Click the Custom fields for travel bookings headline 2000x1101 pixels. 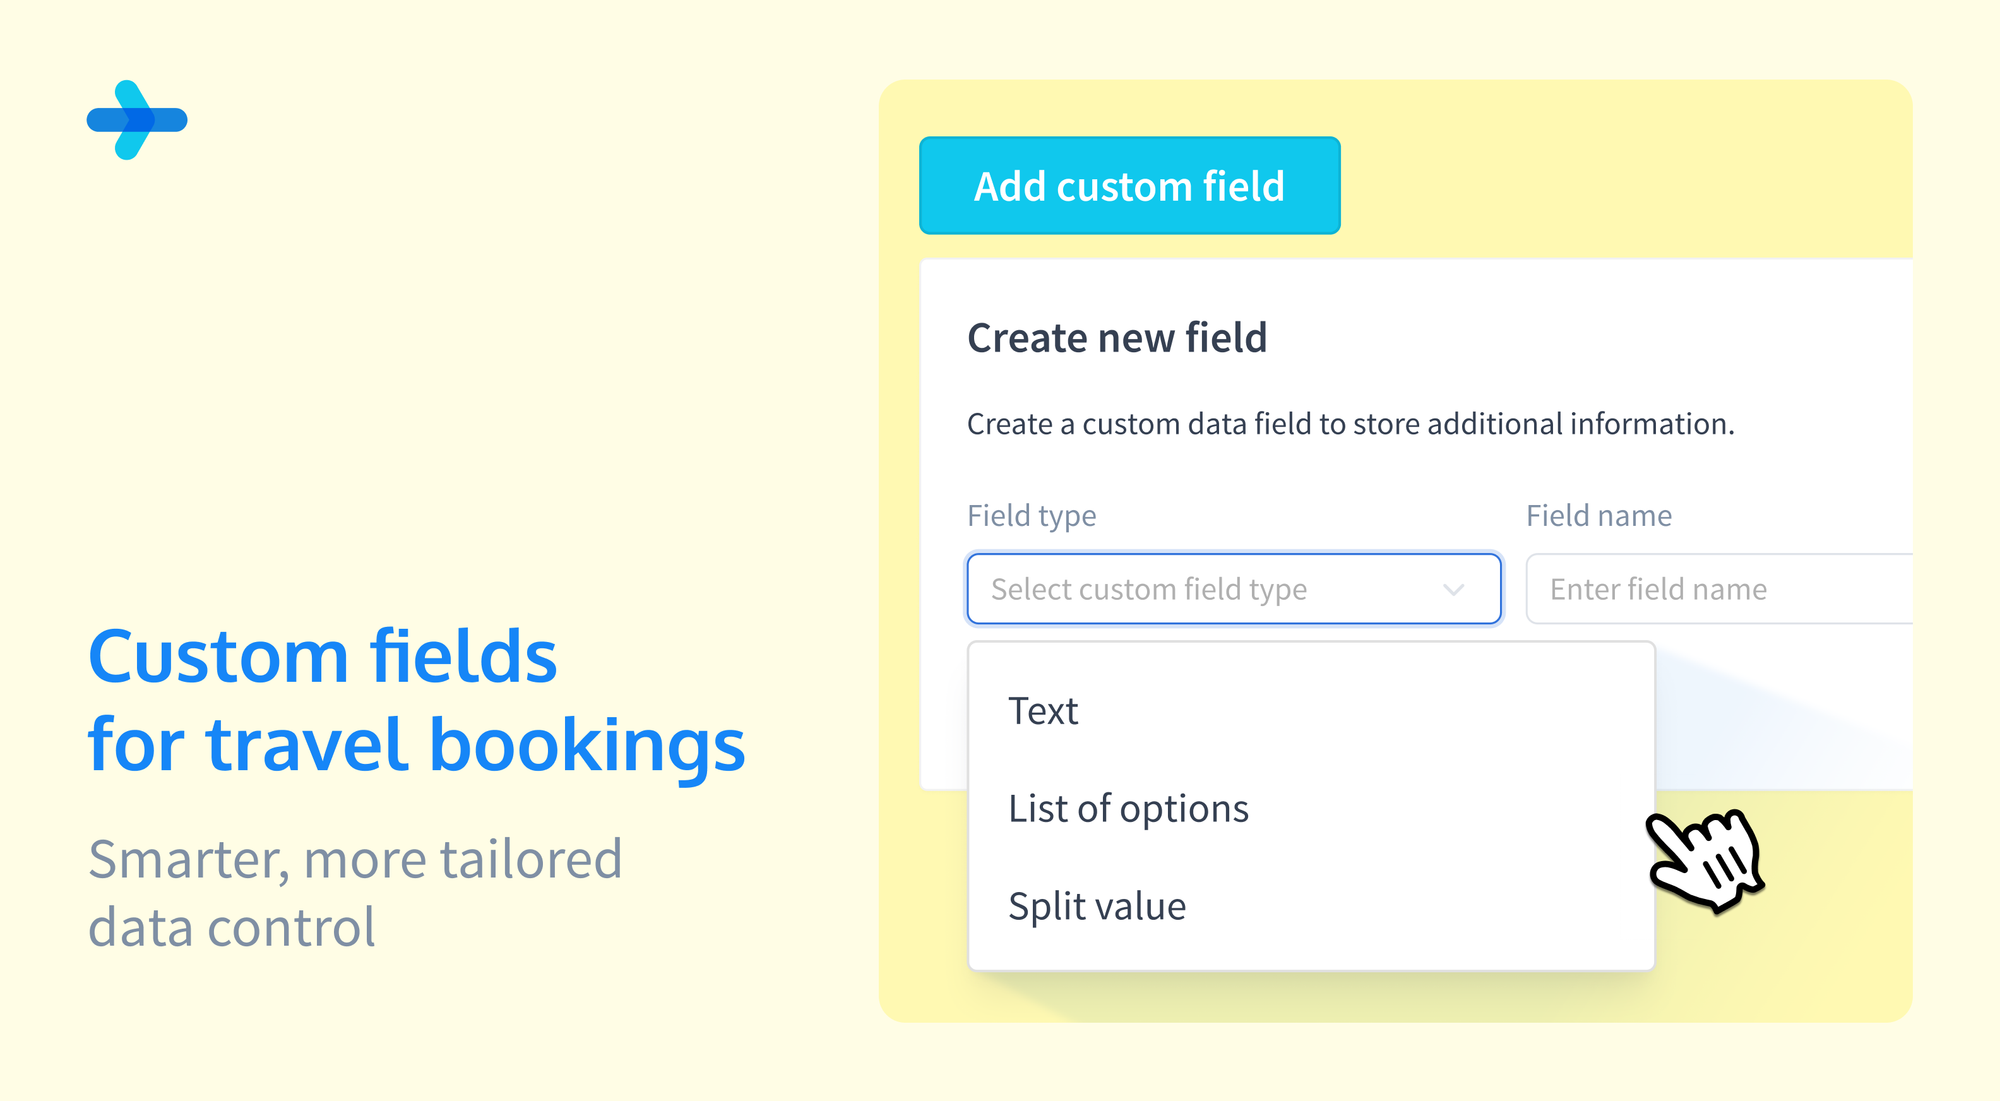point(417,698)
